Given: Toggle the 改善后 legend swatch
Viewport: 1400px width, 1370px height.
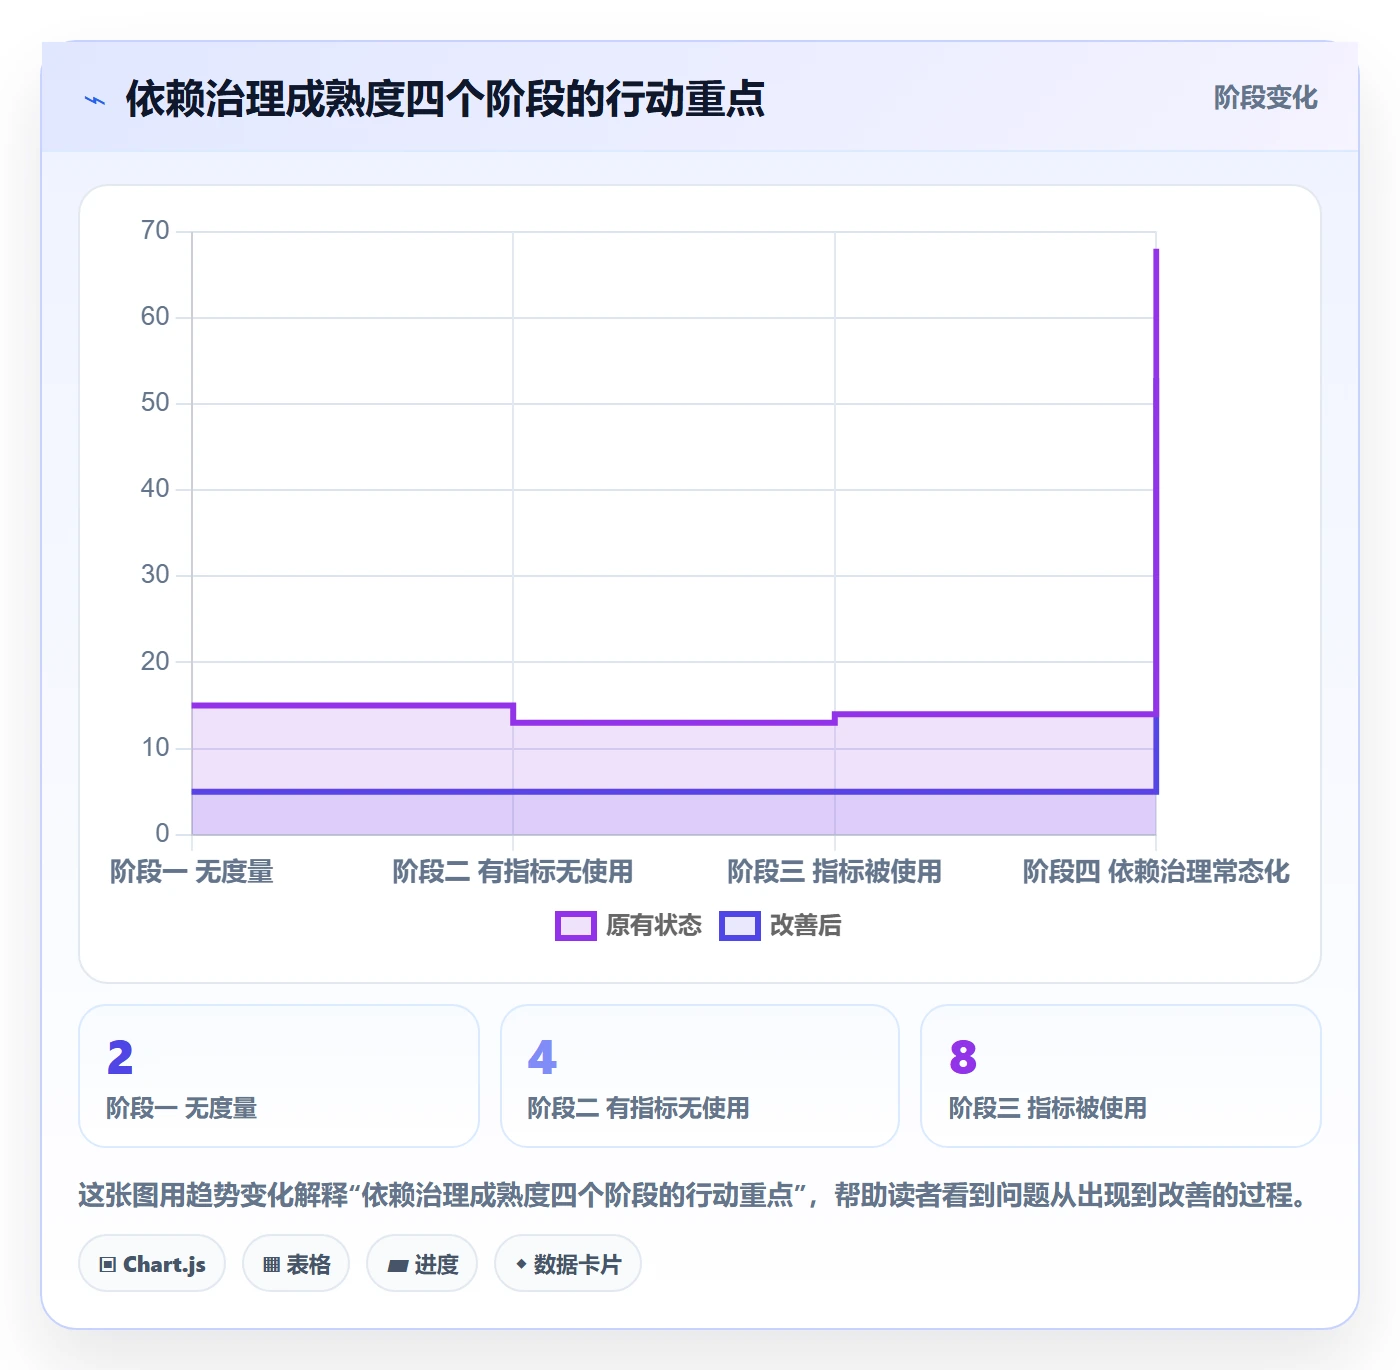Looking at the screenshot, I should point(739,926).
